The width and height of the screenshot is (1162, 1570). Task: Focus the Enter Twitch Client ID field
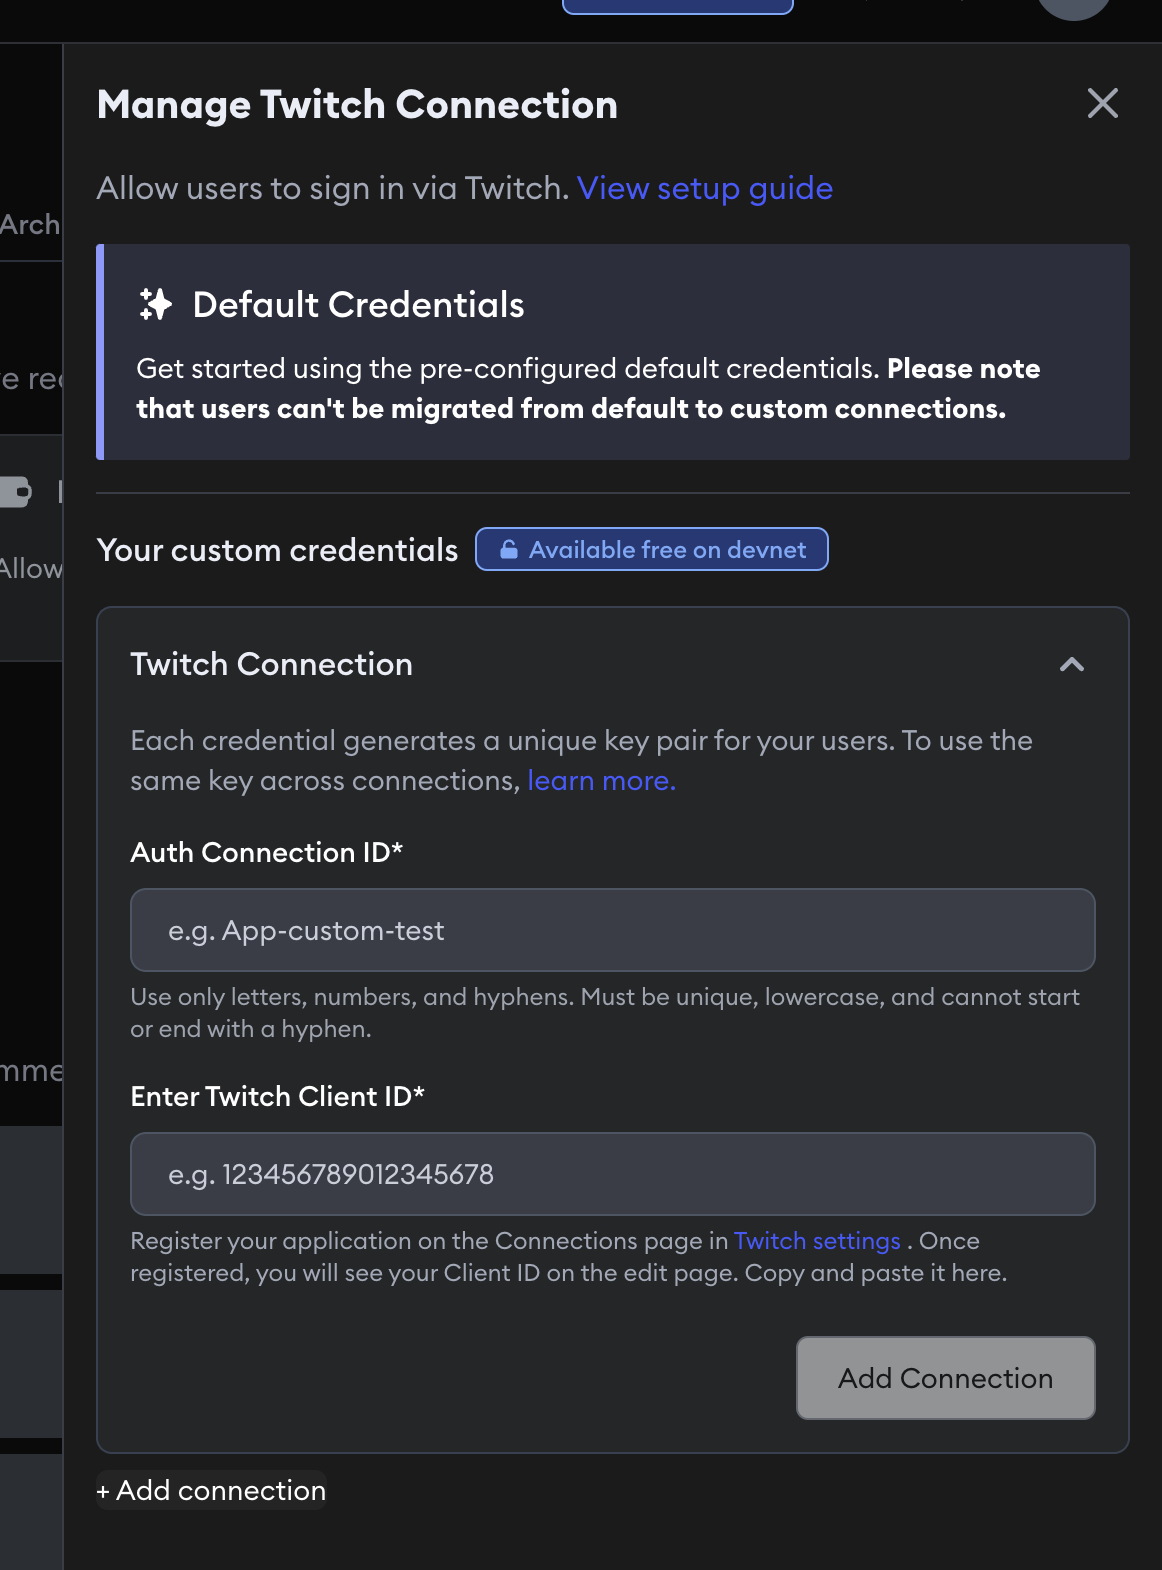[x=613, y=1174]
